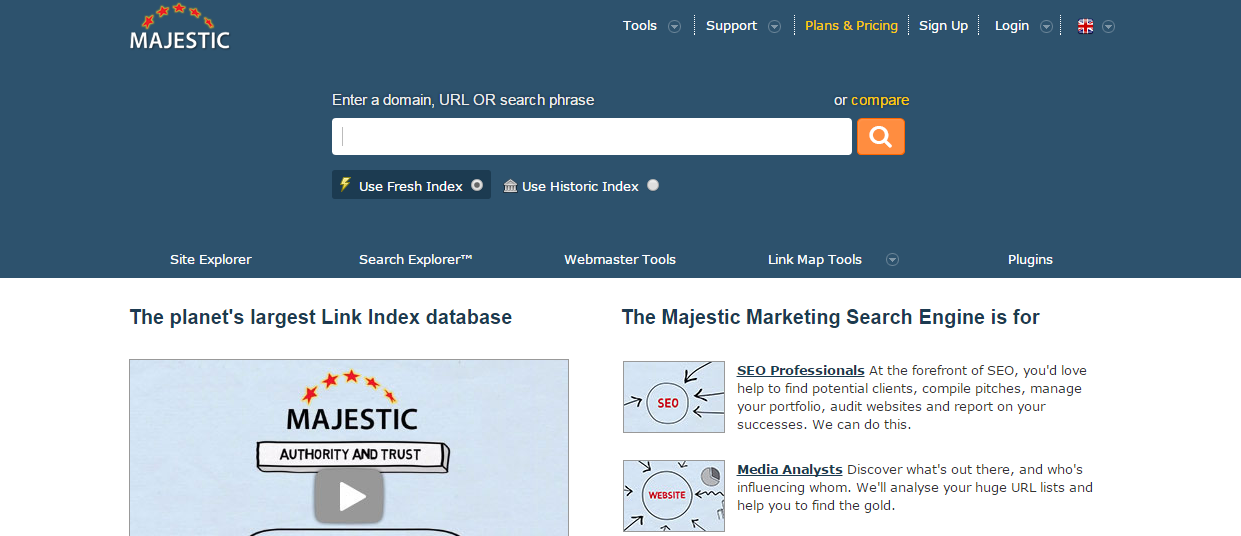Open the Webmaster Tools tab
This screenshot has height=536, width=1241.
(x=620, y=260)
